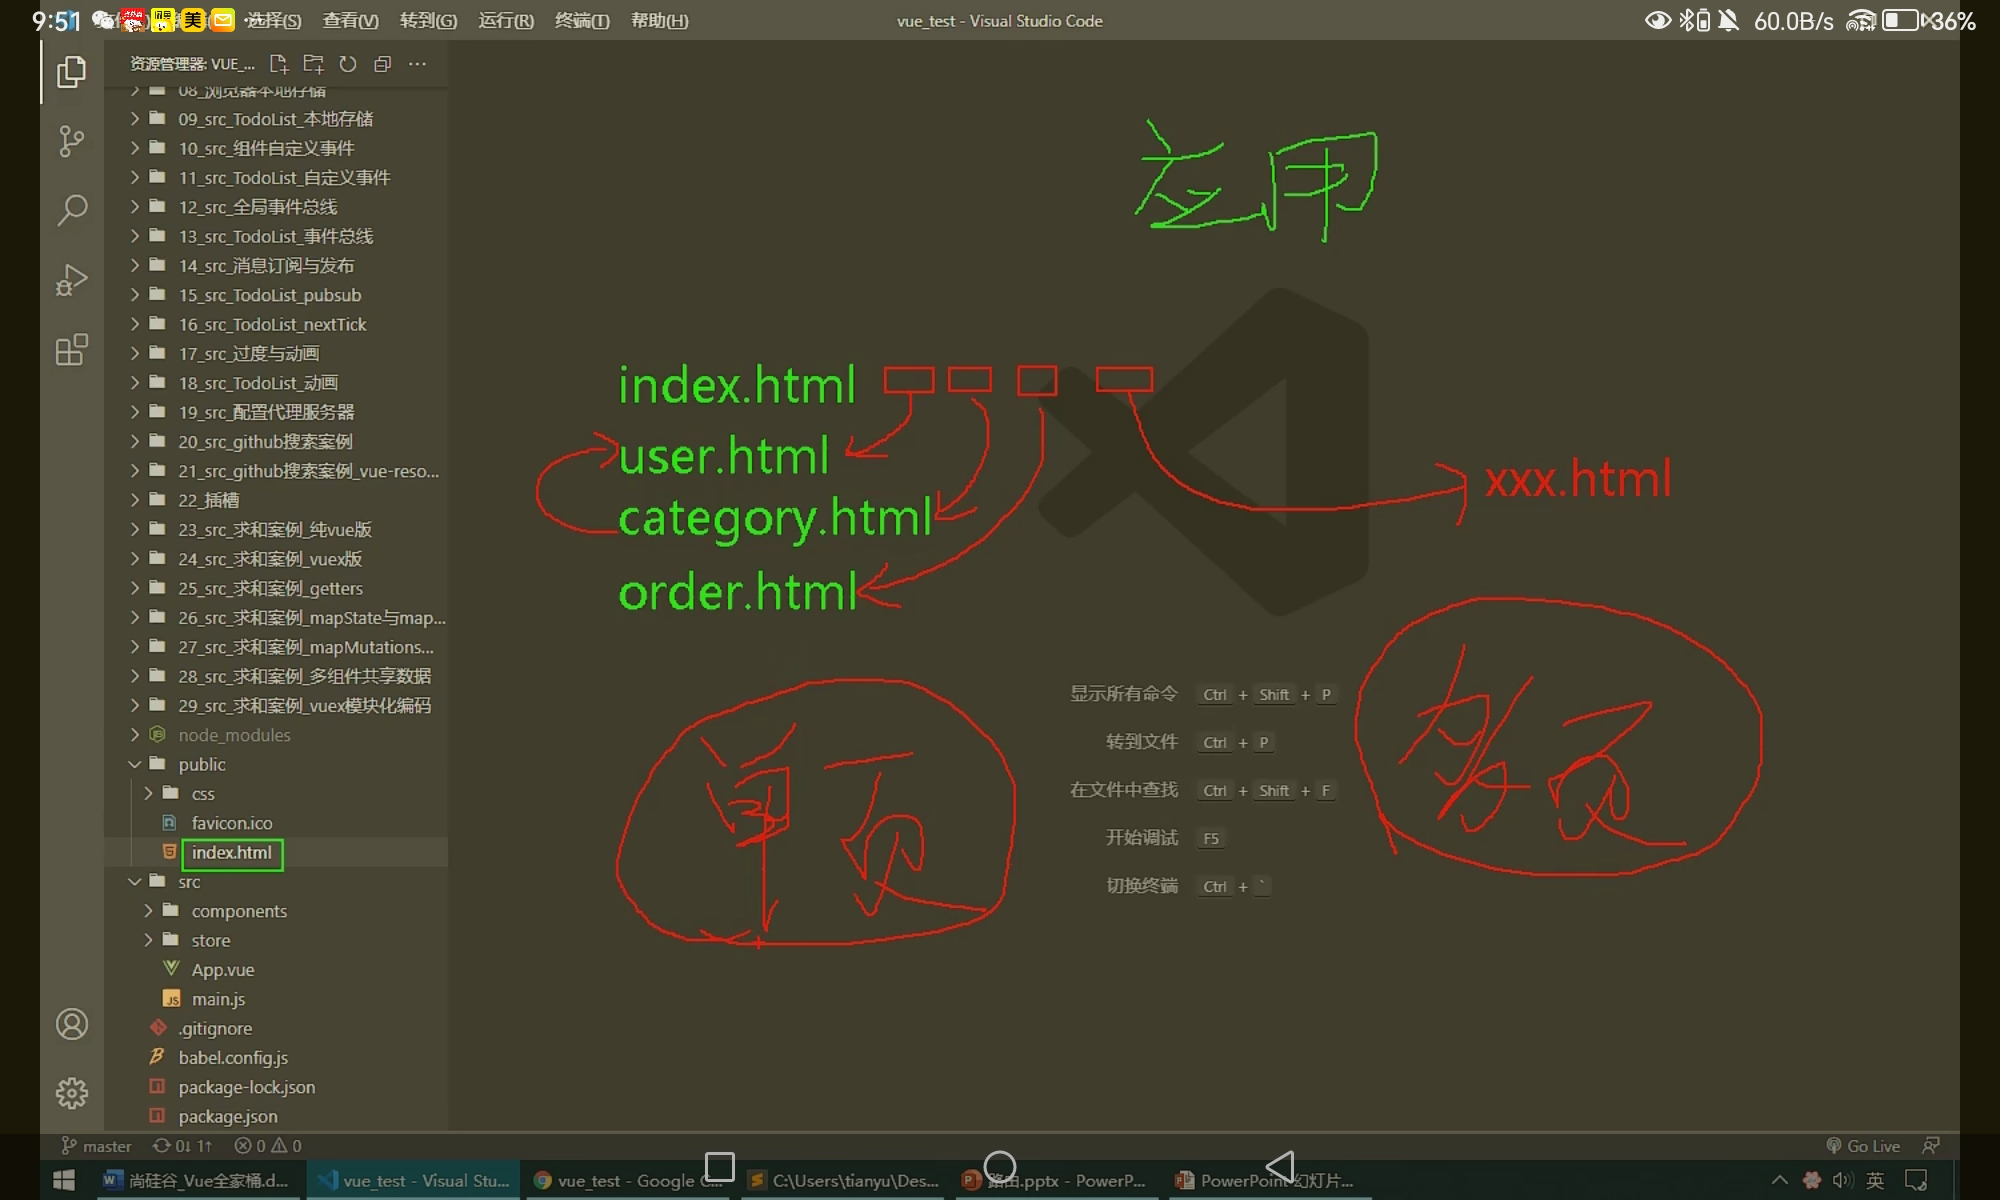
Task: Expand the 22_插槽 folder
Action: pos(208,500)
